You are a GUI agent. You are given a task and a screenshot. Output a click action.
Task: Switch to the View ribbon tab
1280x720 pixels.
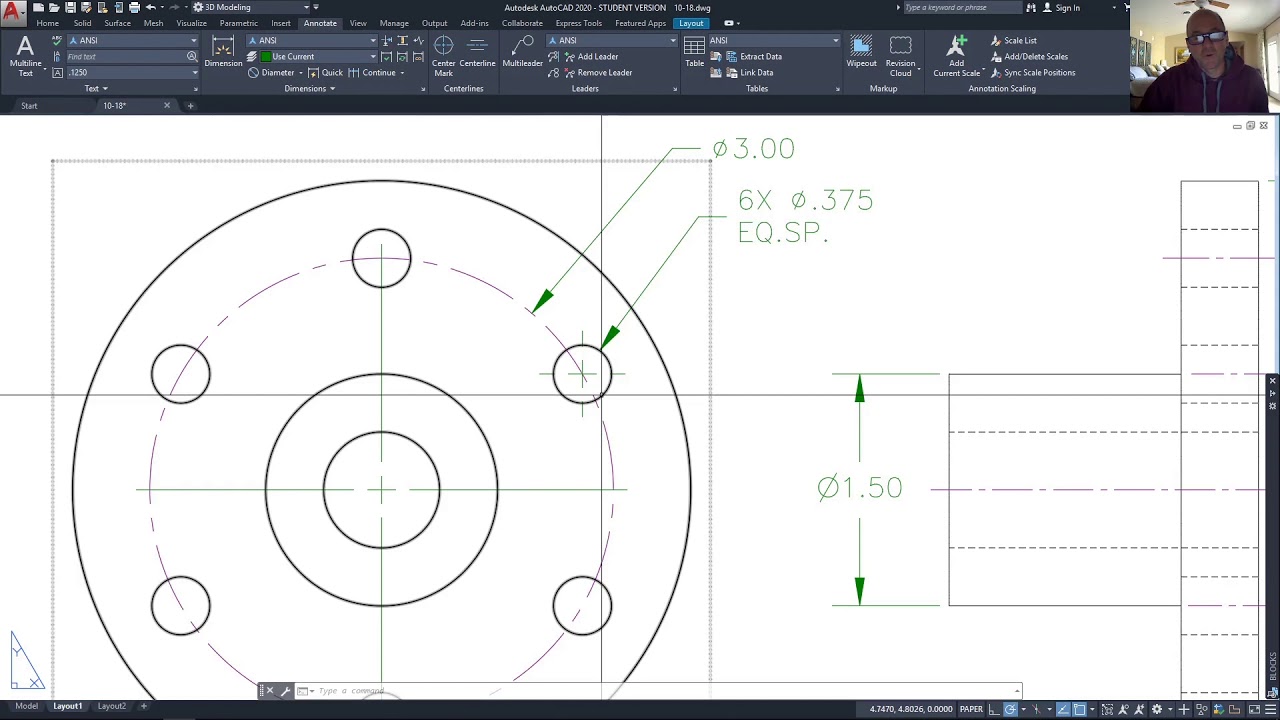[357, 23]
